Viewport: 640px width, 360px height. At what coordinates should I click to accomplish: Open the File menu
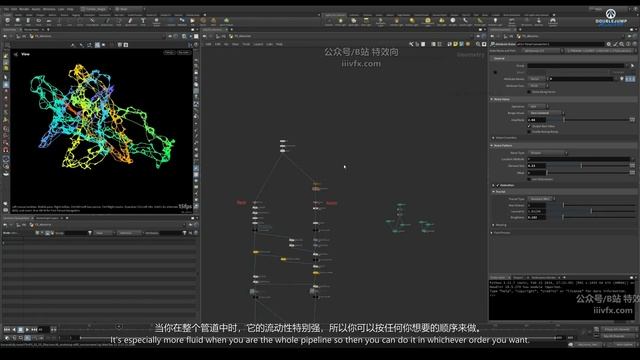pyautogui.click(x=6, y=9)
